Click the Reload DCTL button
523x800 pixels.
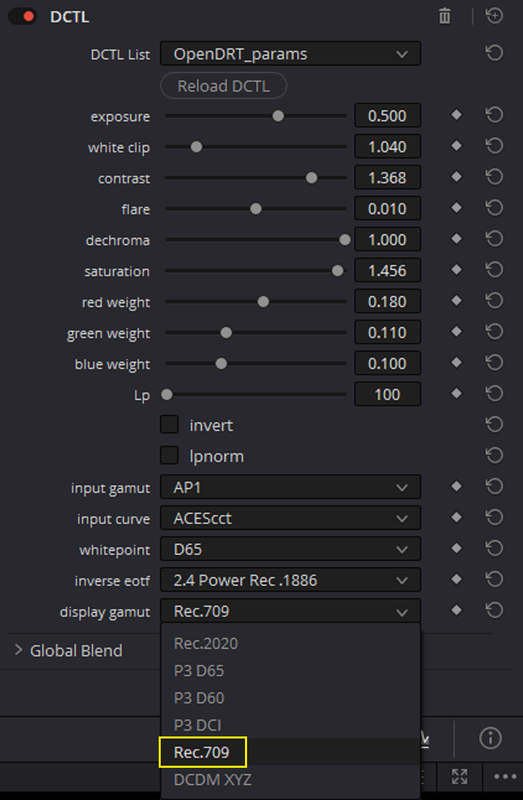[x=223, y=86]
